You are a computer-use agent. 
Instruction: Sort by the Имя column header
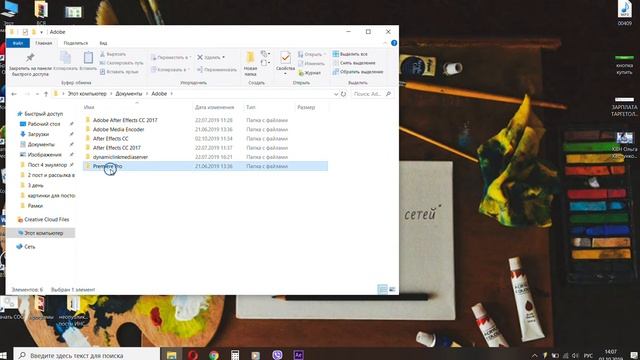(89, 107)
